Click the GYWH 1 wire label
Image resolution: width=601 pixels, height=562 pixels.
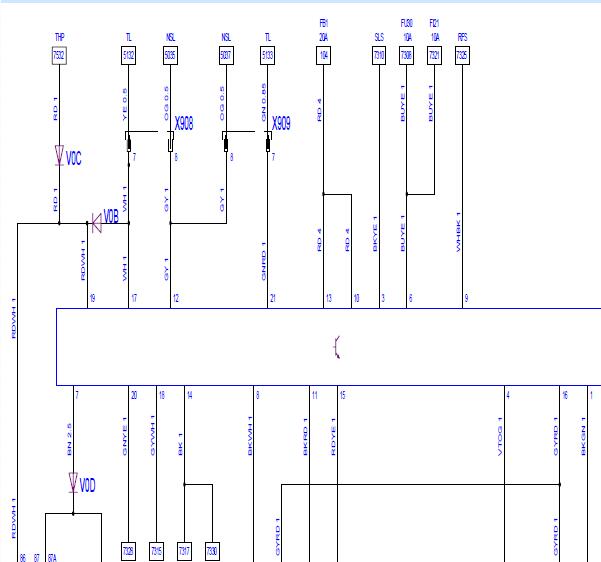pos(153,435)
